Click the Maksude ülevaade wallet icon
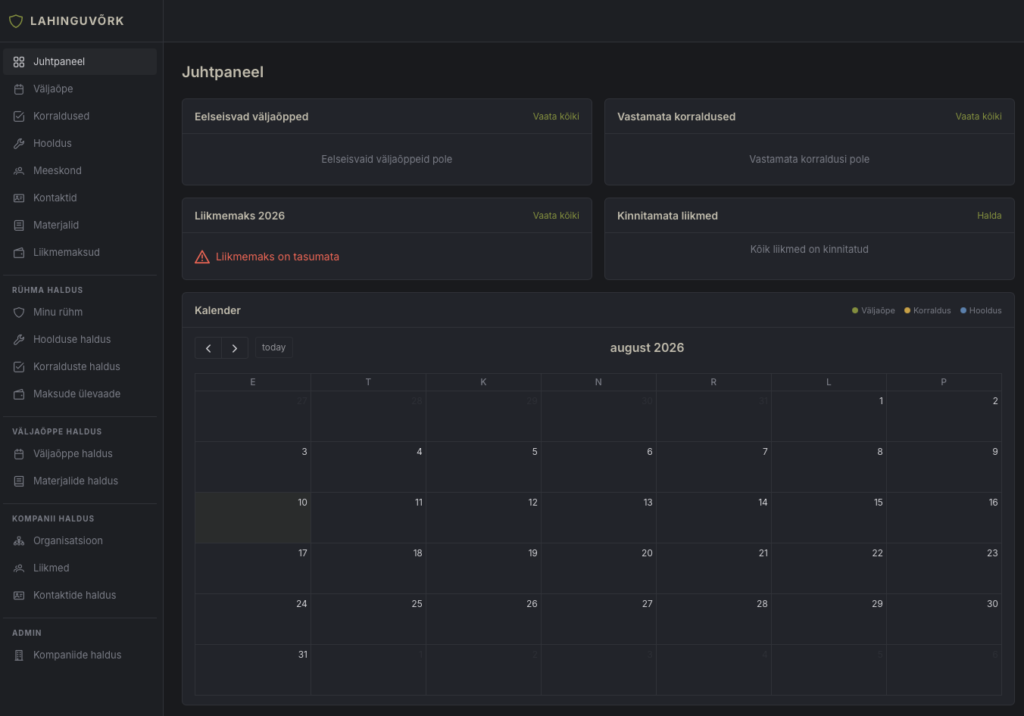Viewport: 1024px width, 716px height. 19,394
